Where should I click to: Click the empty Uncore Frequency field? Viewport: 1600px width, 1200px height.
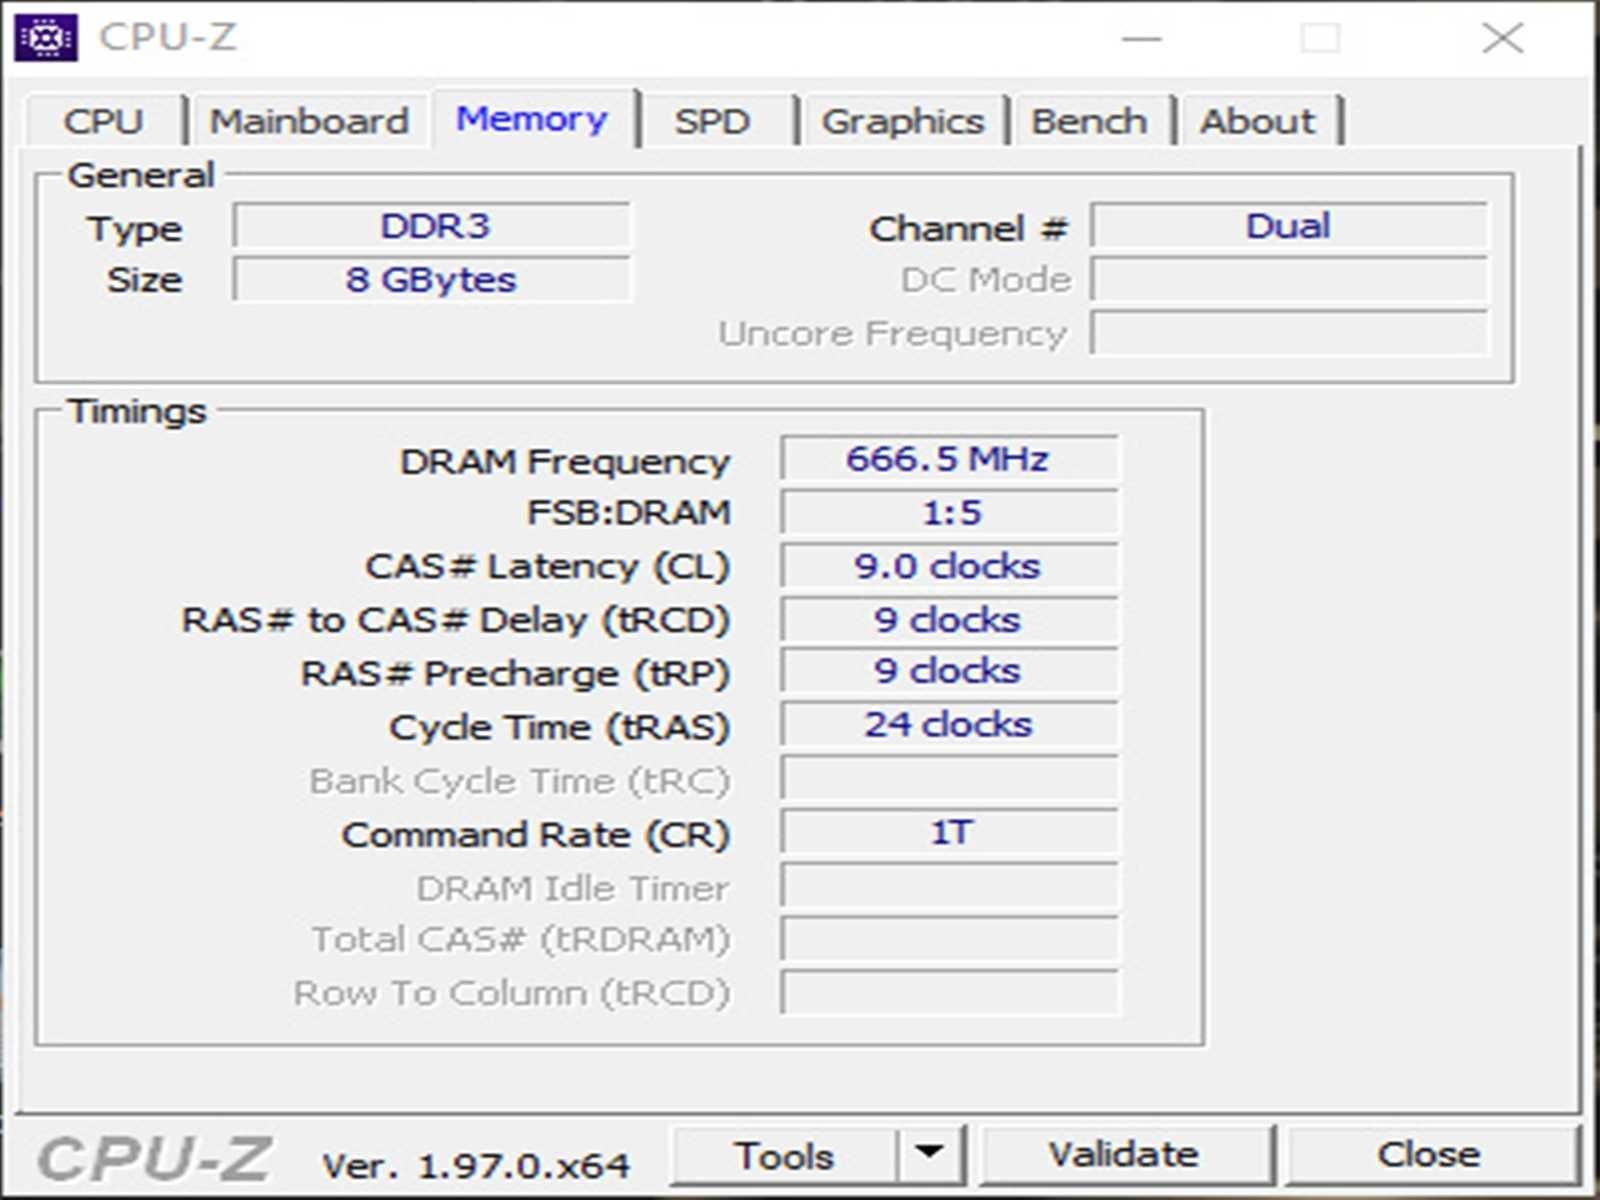[1289, 333]
